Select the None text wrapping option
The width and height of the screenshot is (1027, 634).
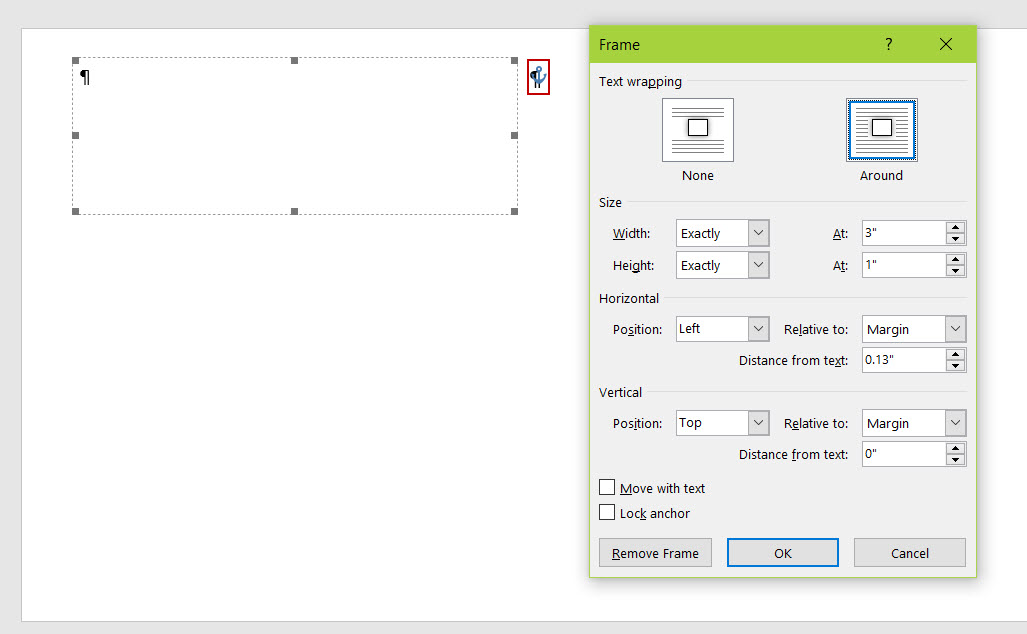698,130
